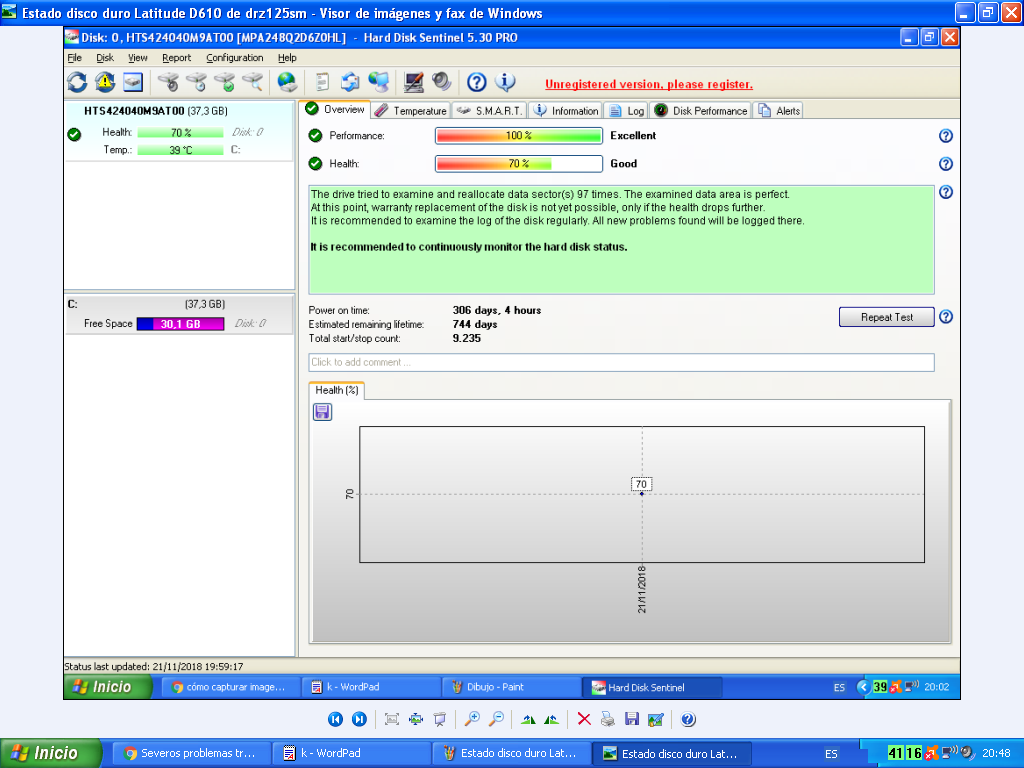Viewport: 1024px width, 768px height.
Task: Click the 20:48 clock in system tray
Action: click(996, 754)
